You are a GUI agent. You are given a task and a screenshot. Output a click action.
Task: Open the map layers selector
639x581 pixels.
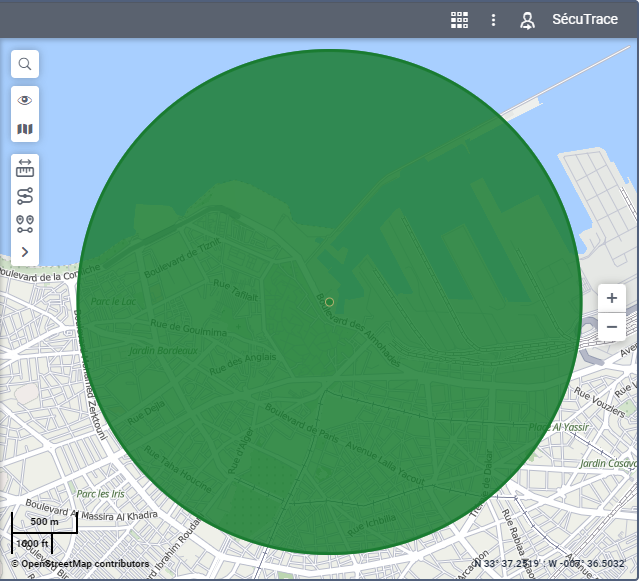tap(25, 129)
